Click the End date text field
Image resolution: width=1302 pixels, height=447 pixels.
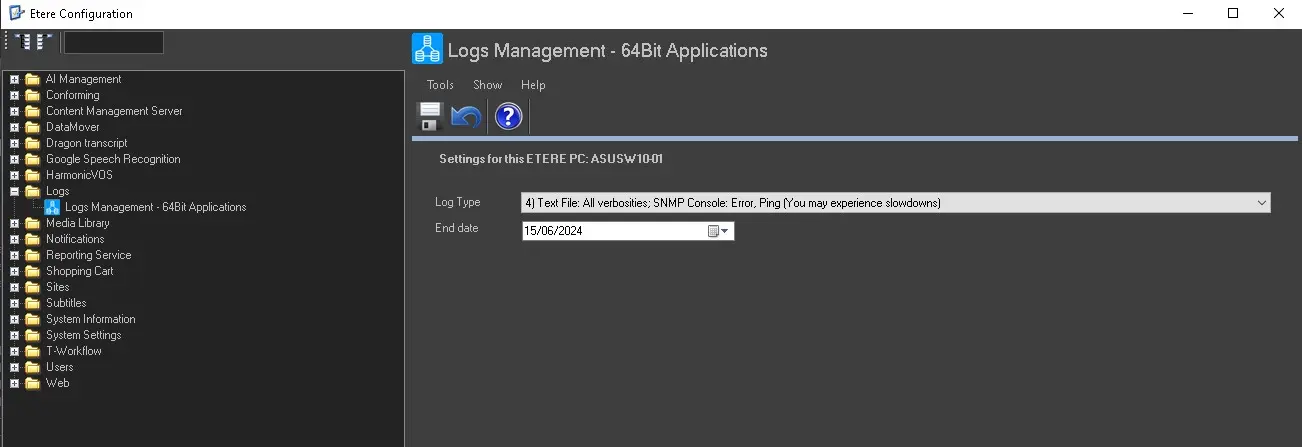(x=612, y=231)
